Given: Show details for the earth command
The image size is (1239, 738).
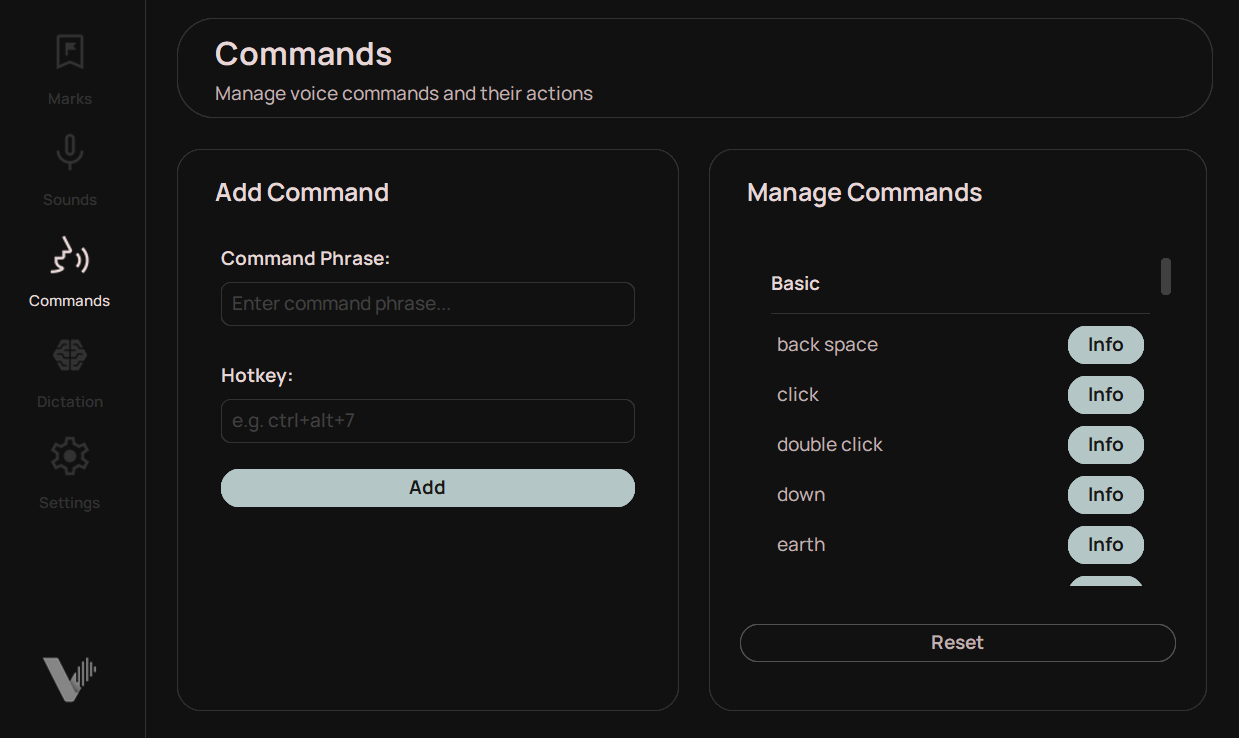Looking at the screenshot, I should 1105,544.
